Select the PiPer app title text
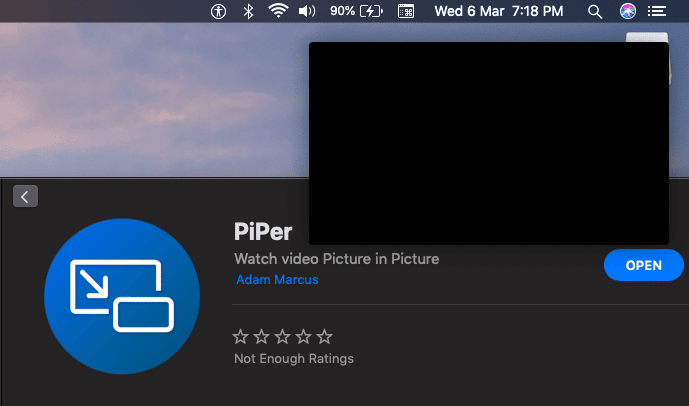Viewport: 689px width, 406px height. pyautogui.click(x=263, y=232)
